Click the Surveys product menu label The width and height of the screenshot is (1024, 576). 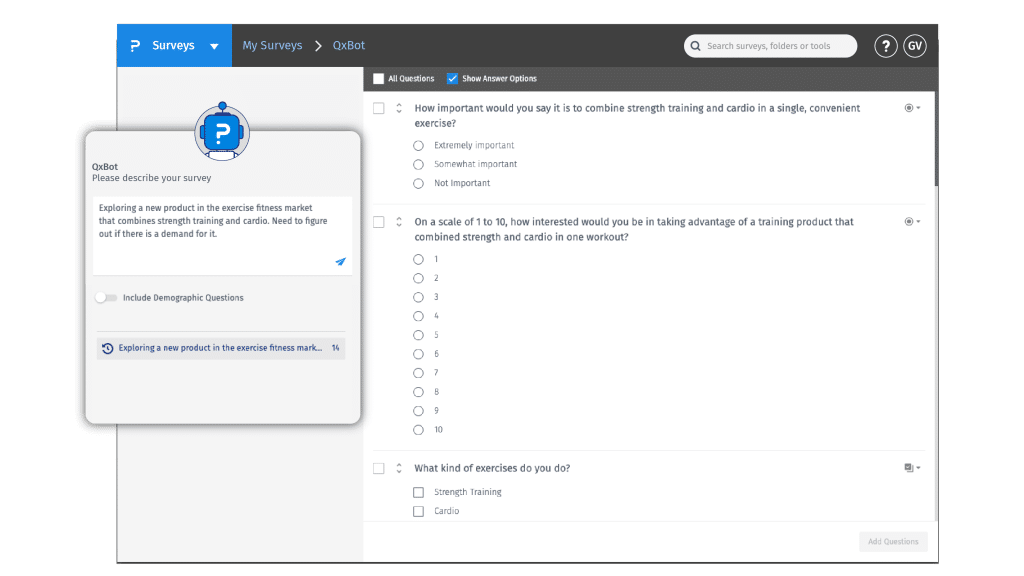point(173,46)
